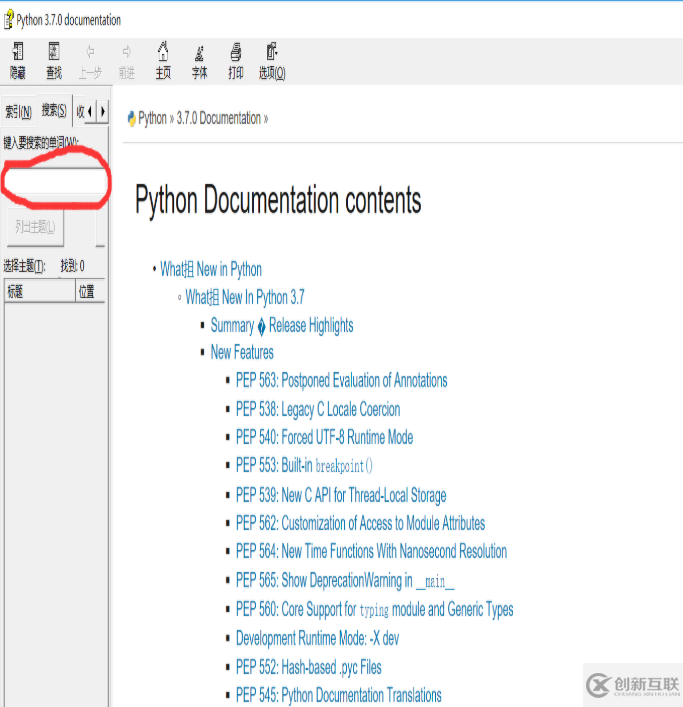Viewport: 683px width, 707px height.
Task: Open the 3.7.0 Documentation breadcrumb link
Action: coord(219,119)
